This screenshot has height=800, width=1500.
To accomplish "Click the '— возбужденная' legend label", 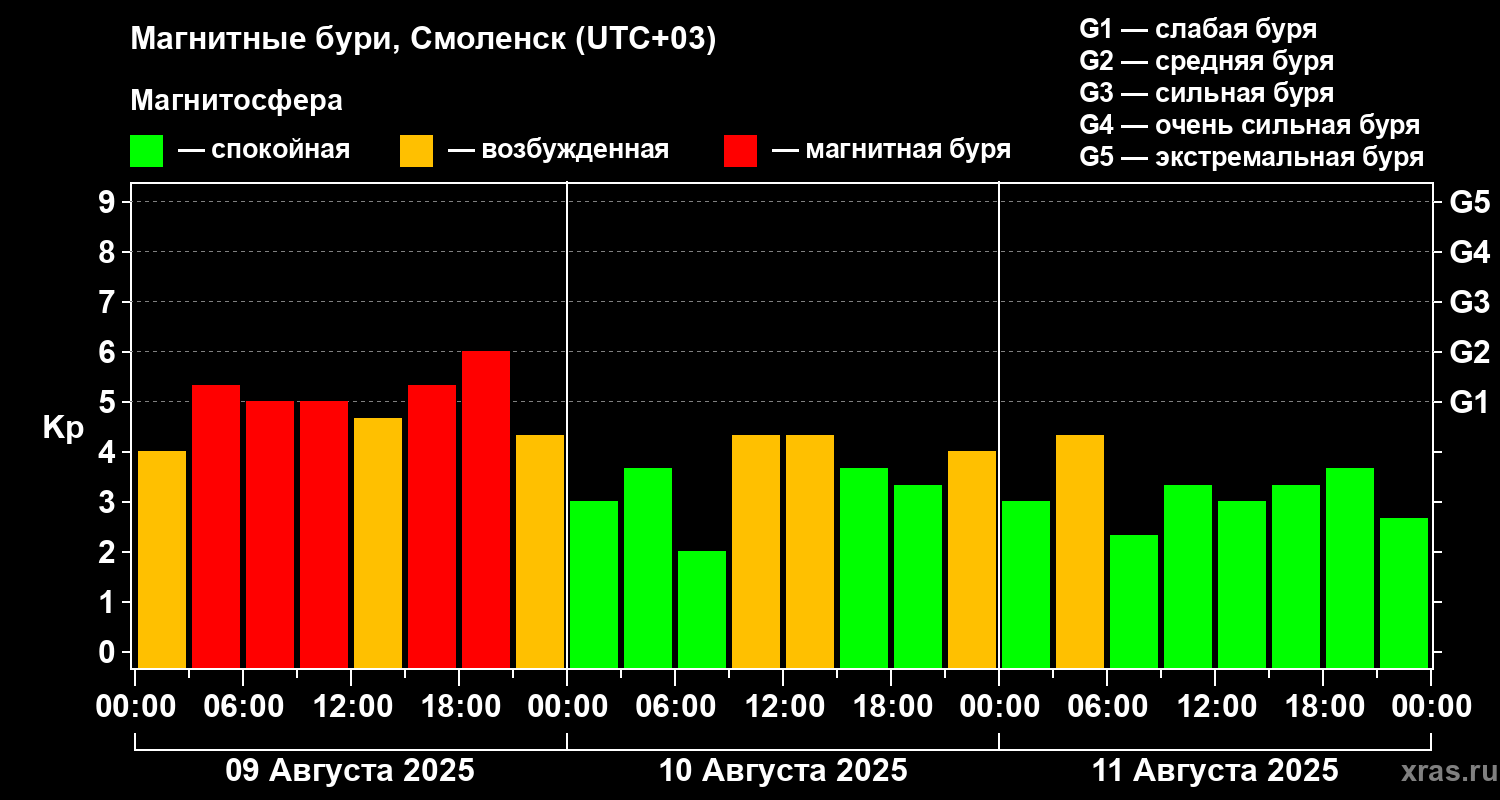I will coord(558,150).
